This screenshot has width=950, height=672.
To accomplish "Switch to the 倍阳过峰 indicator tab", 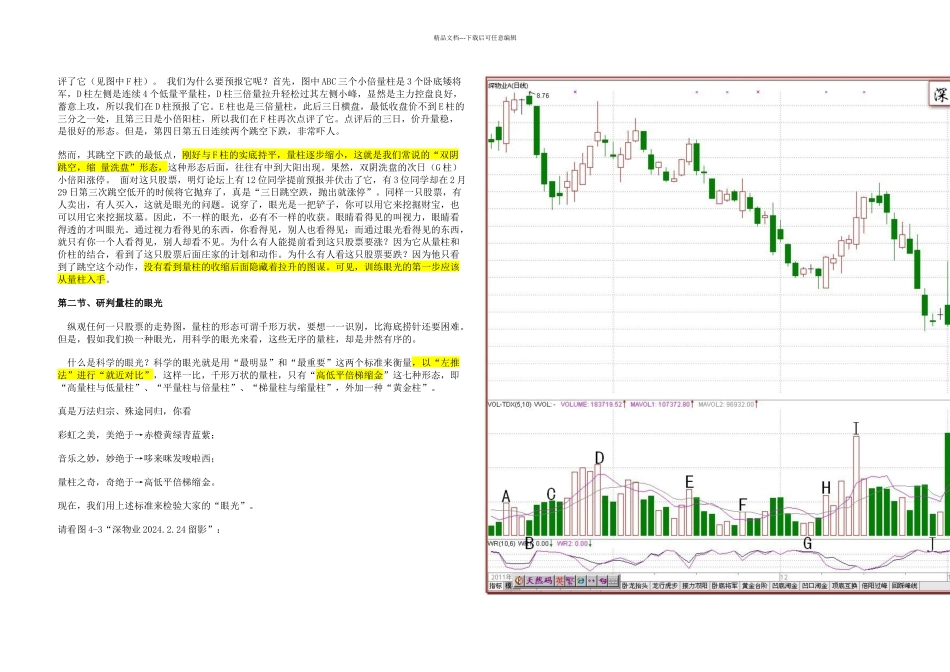I will (874, 586).
